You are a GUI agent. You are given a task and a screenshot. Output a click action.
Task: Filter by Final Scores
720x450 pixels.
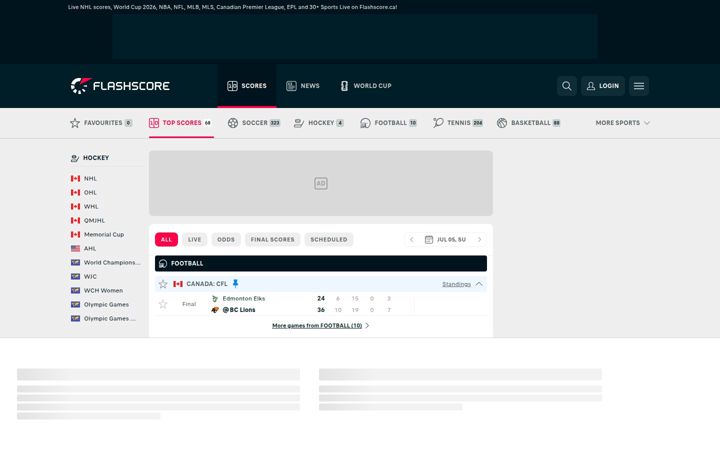(272, 240)
